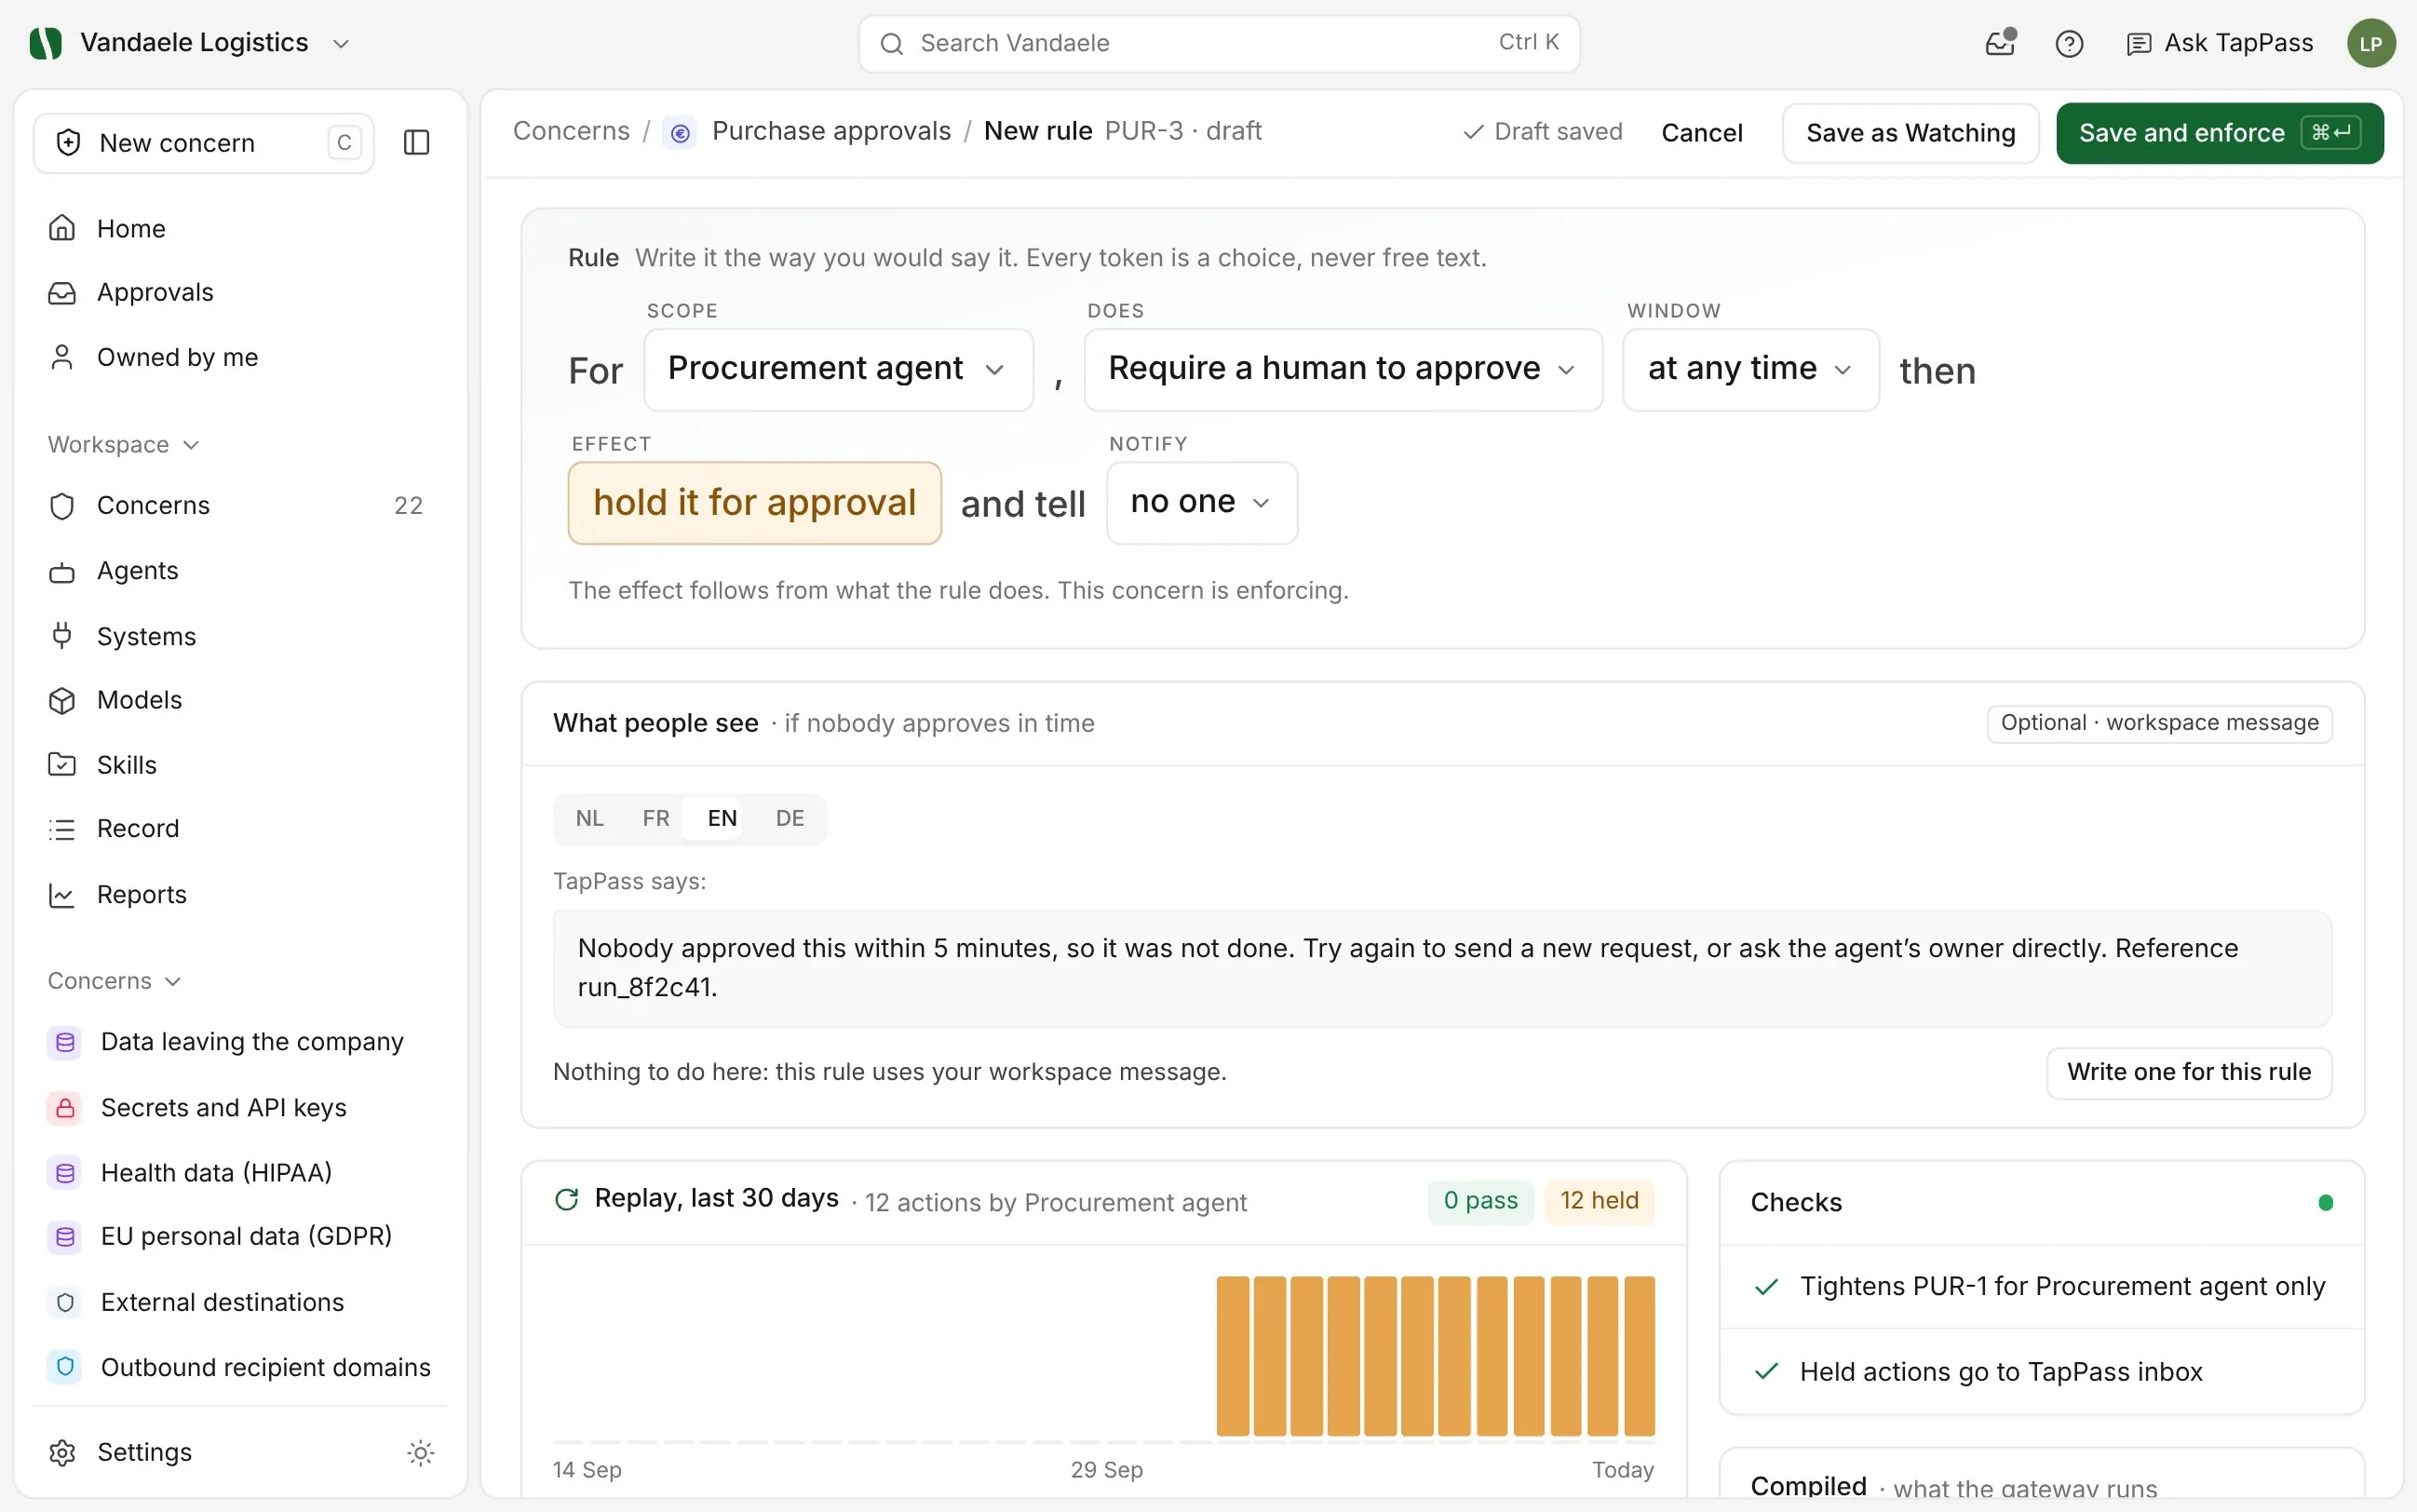Open Record in the sidebar
This screenshot has width=2417, height=1512.
[x=239, y=829]
